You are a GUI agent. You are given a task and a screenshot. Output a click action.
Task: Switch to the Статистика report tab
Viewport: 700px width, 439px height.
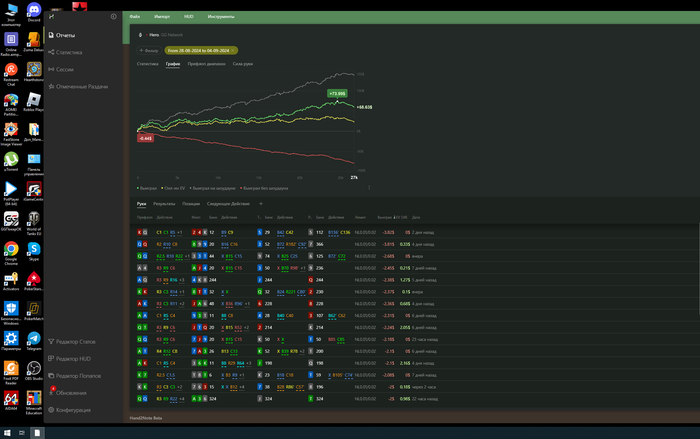(147, 64)
